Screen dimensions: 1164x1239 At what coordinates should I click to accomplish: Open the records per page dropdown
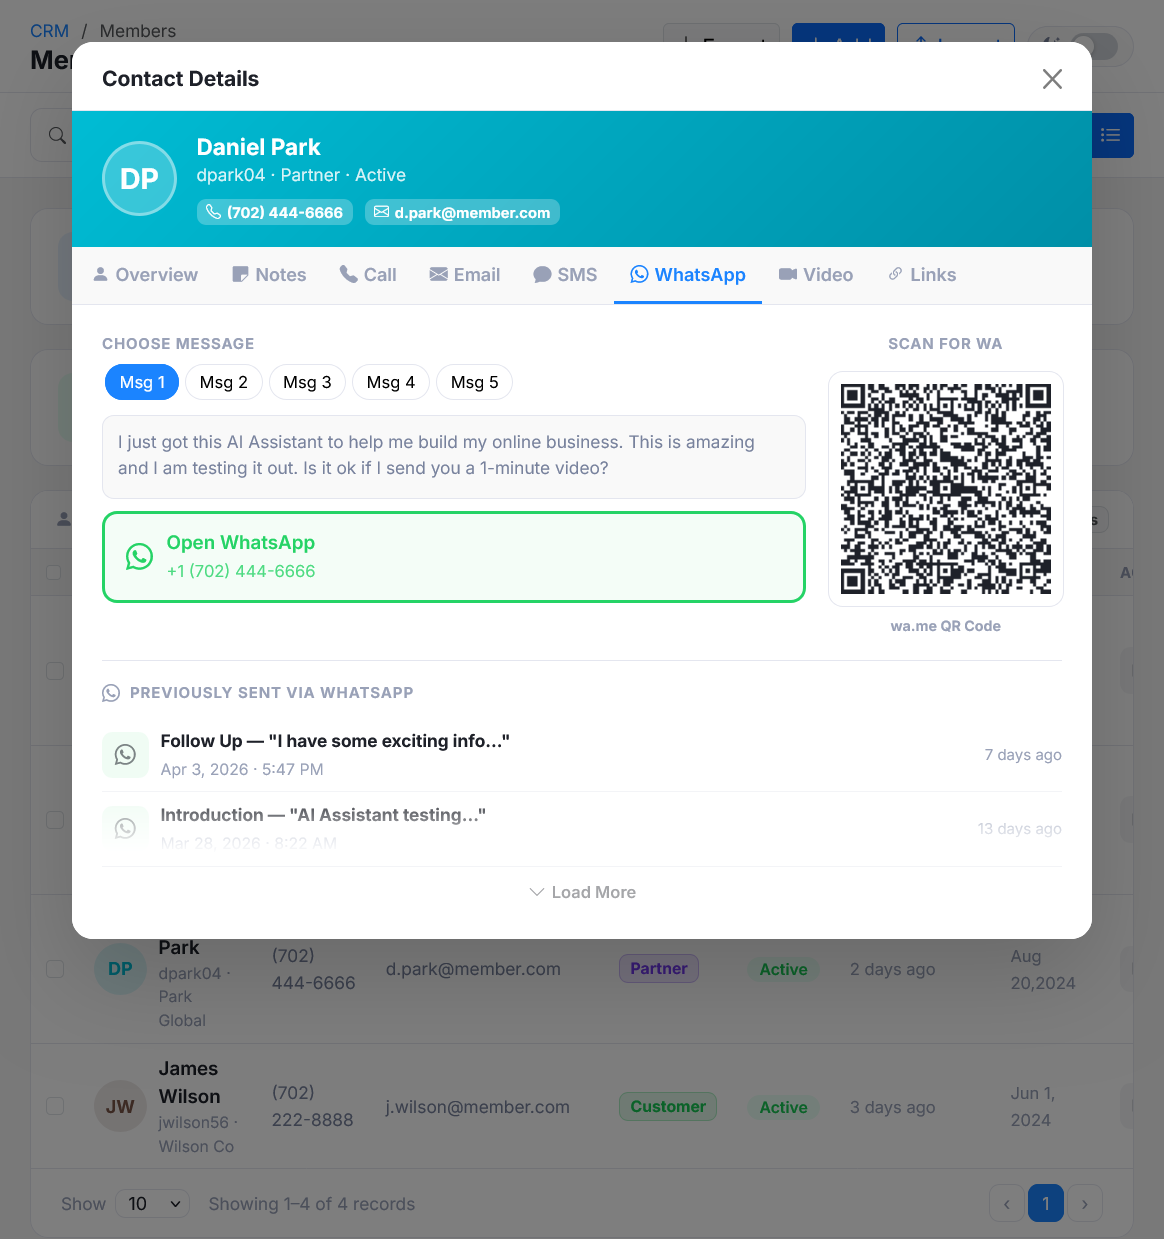[x=153, y=1204]
